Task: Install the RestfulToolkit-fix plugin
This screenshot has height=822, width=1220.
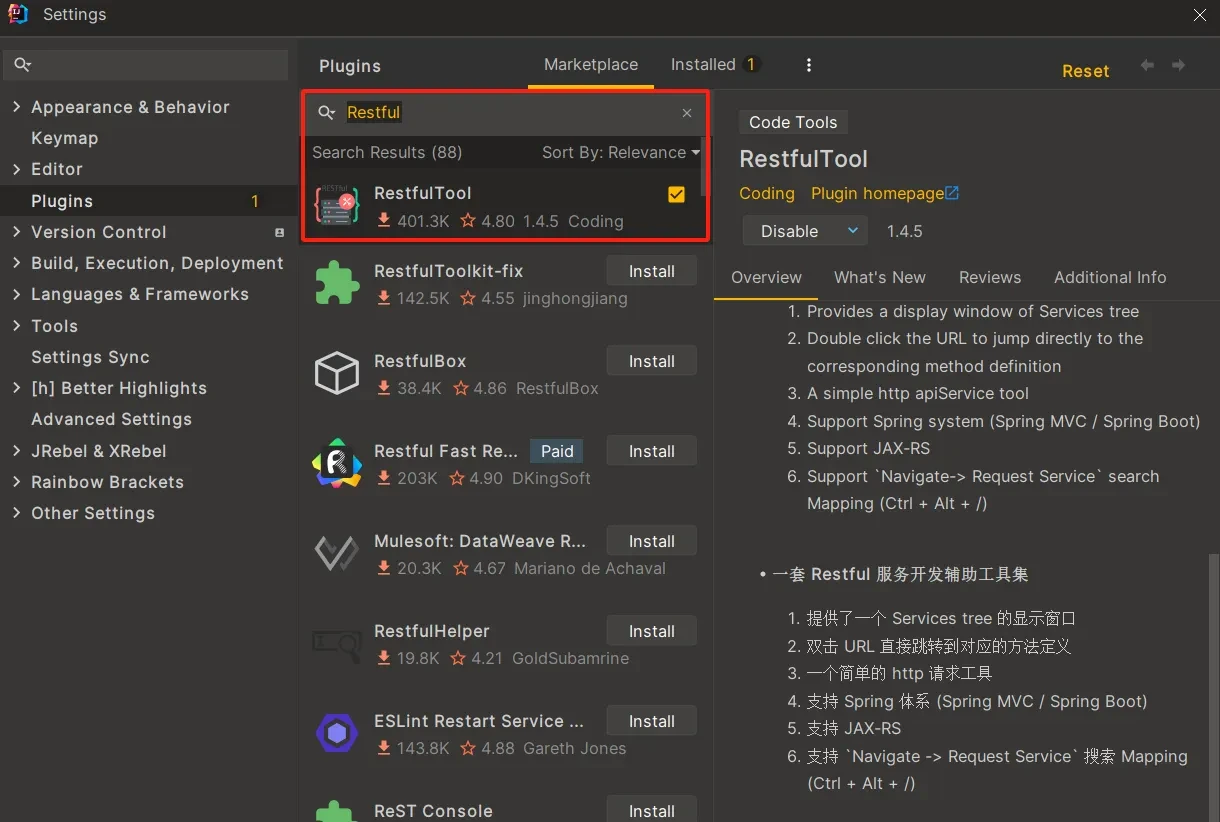Action: coord(652,271)
